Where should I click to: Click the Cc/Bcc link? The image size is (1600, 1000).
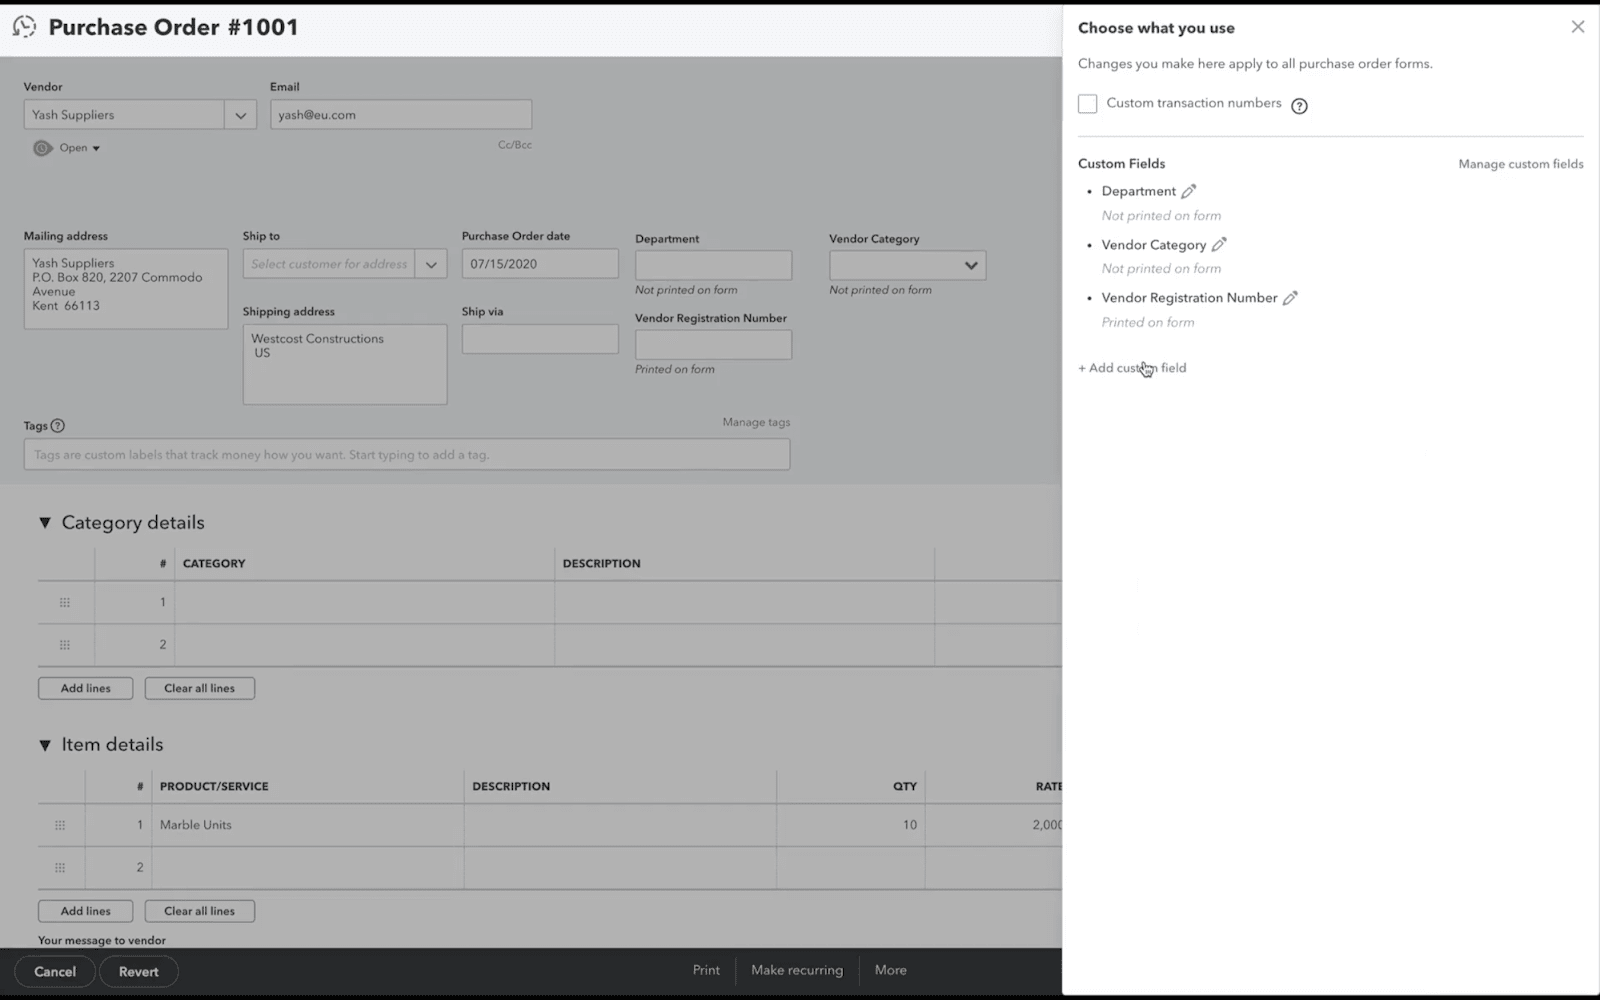[x=515, y=145]
